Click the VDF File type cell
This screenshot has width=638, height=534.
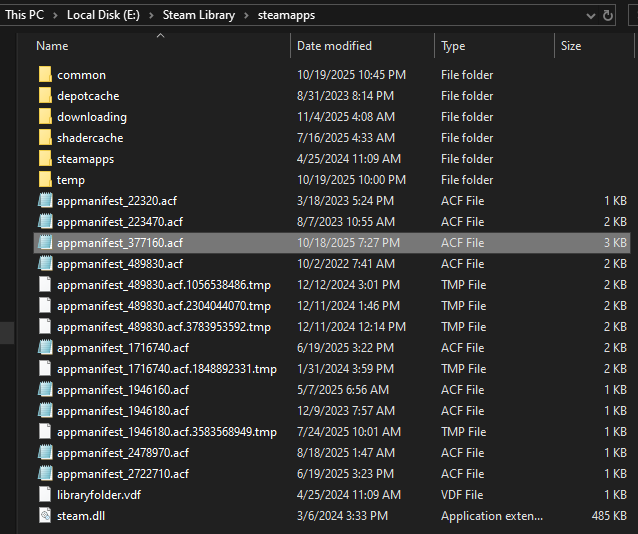click(462, 495)
